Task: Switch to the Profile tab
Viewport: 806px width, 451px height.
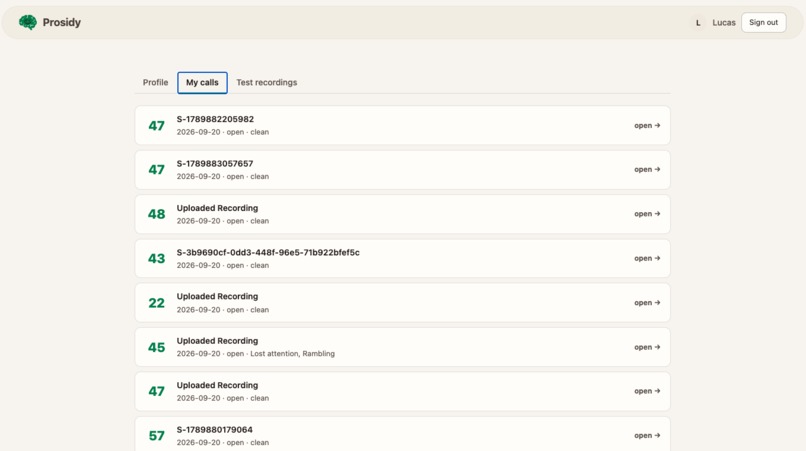Action: click(x=155, y=82)
